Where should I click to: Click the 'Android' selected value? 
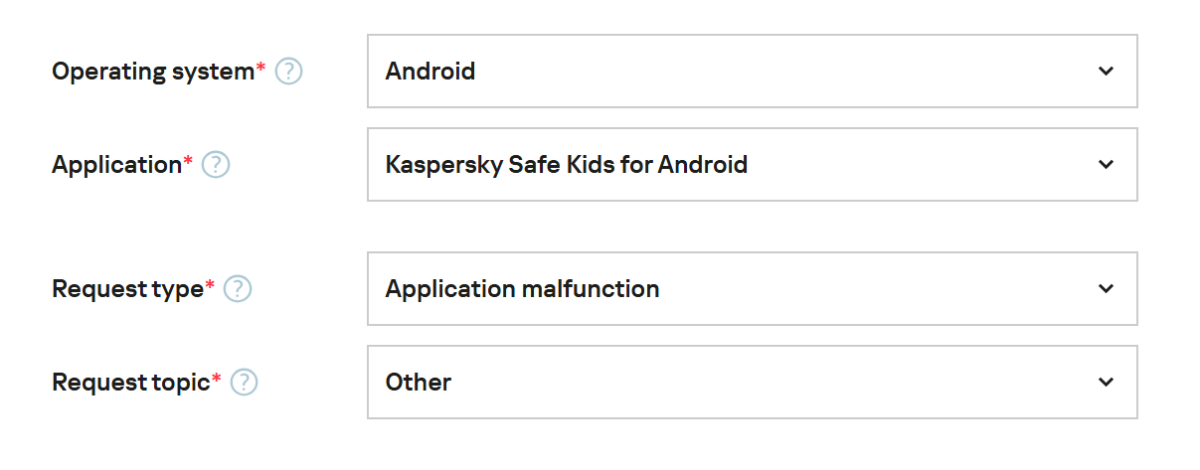431,71
